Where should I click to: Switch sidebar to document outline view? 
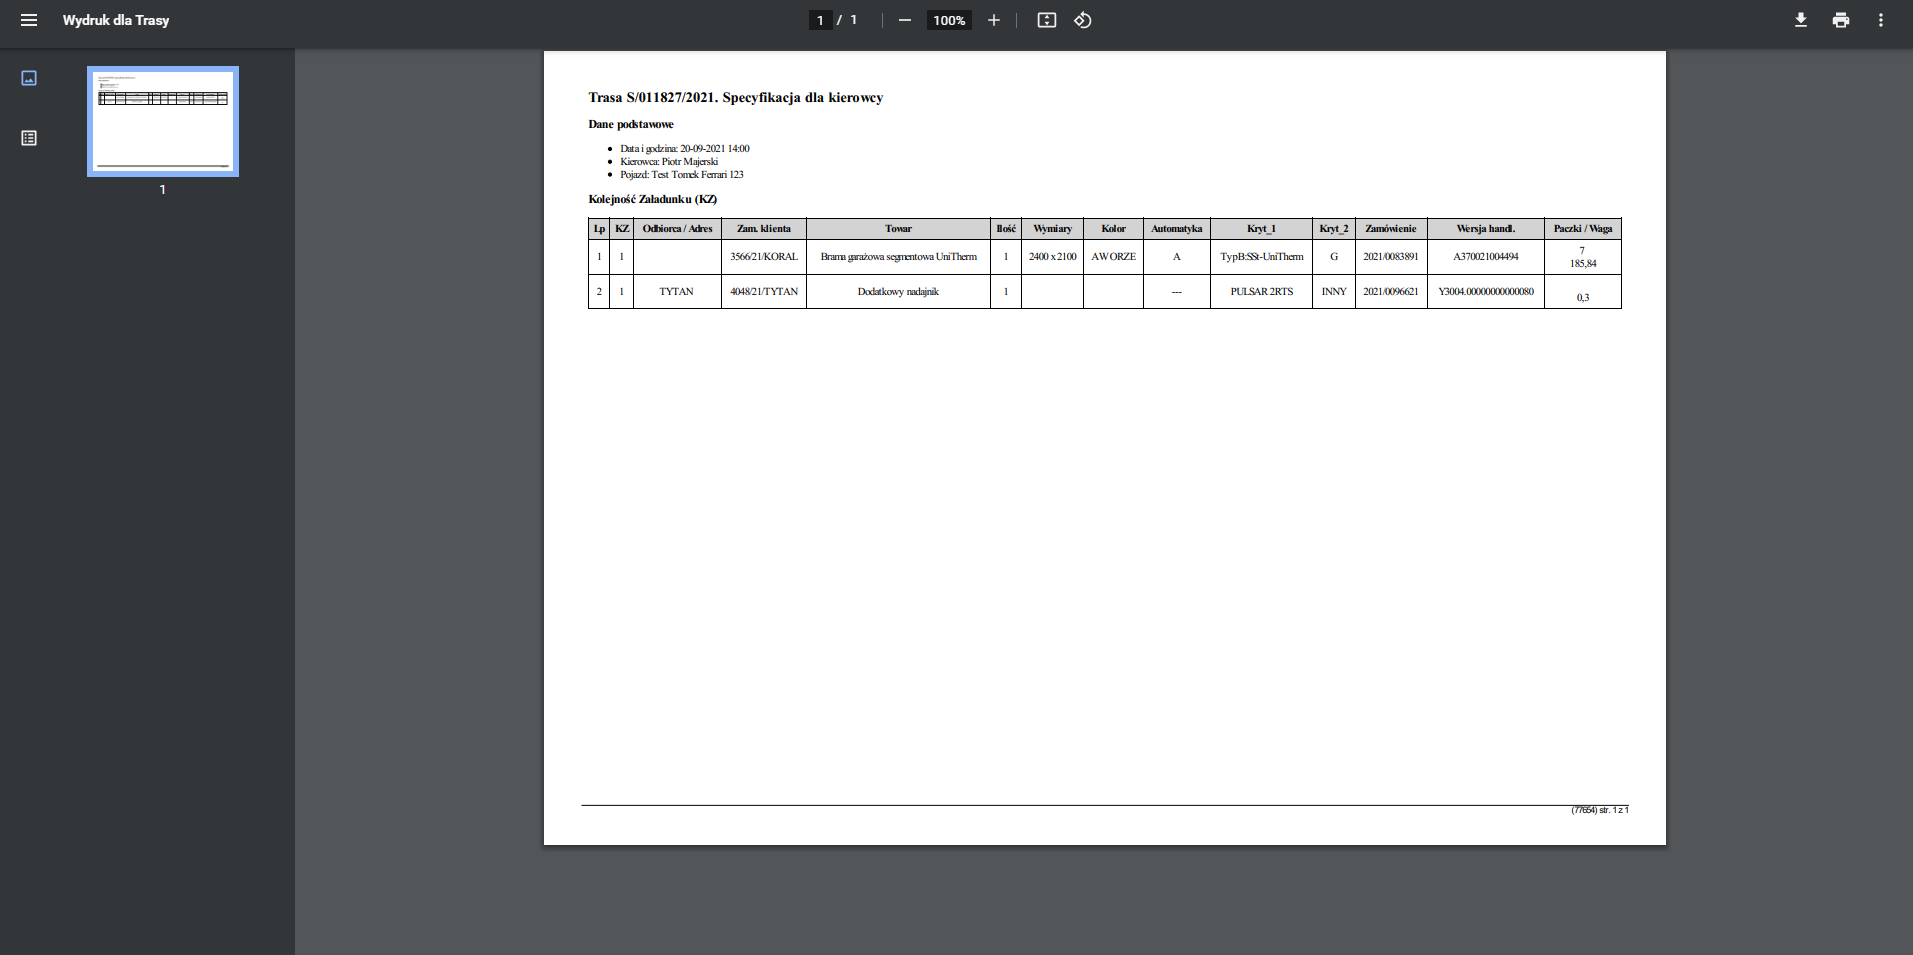(29, 138)
